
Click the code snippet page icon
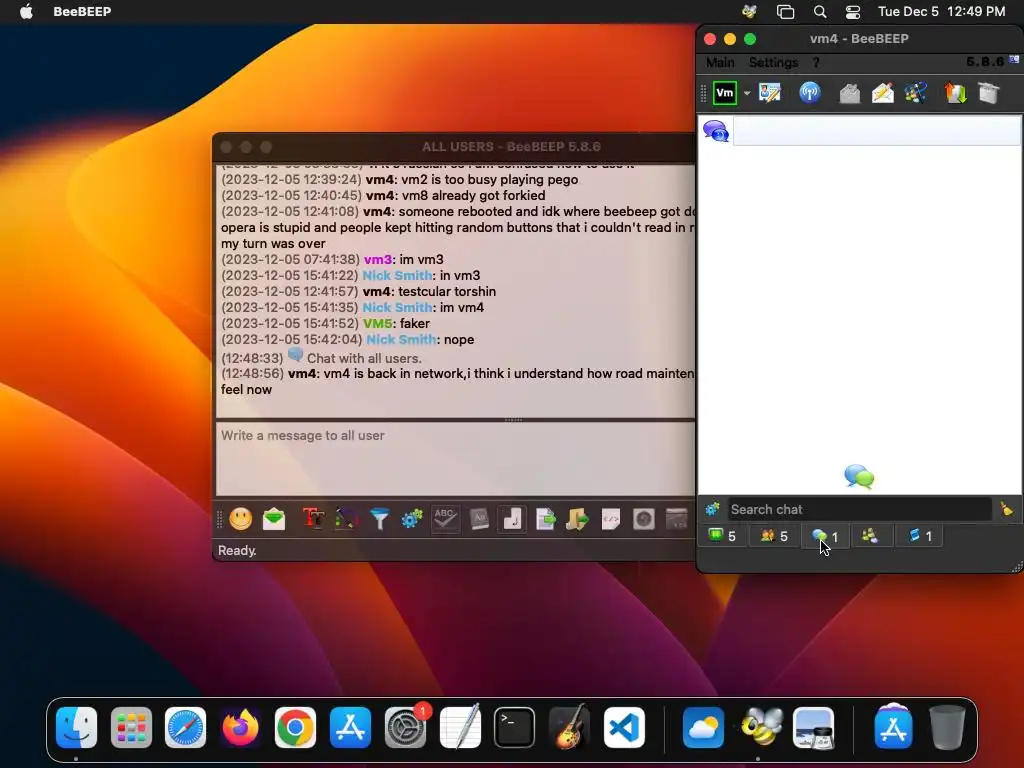[x=611, y=519]
